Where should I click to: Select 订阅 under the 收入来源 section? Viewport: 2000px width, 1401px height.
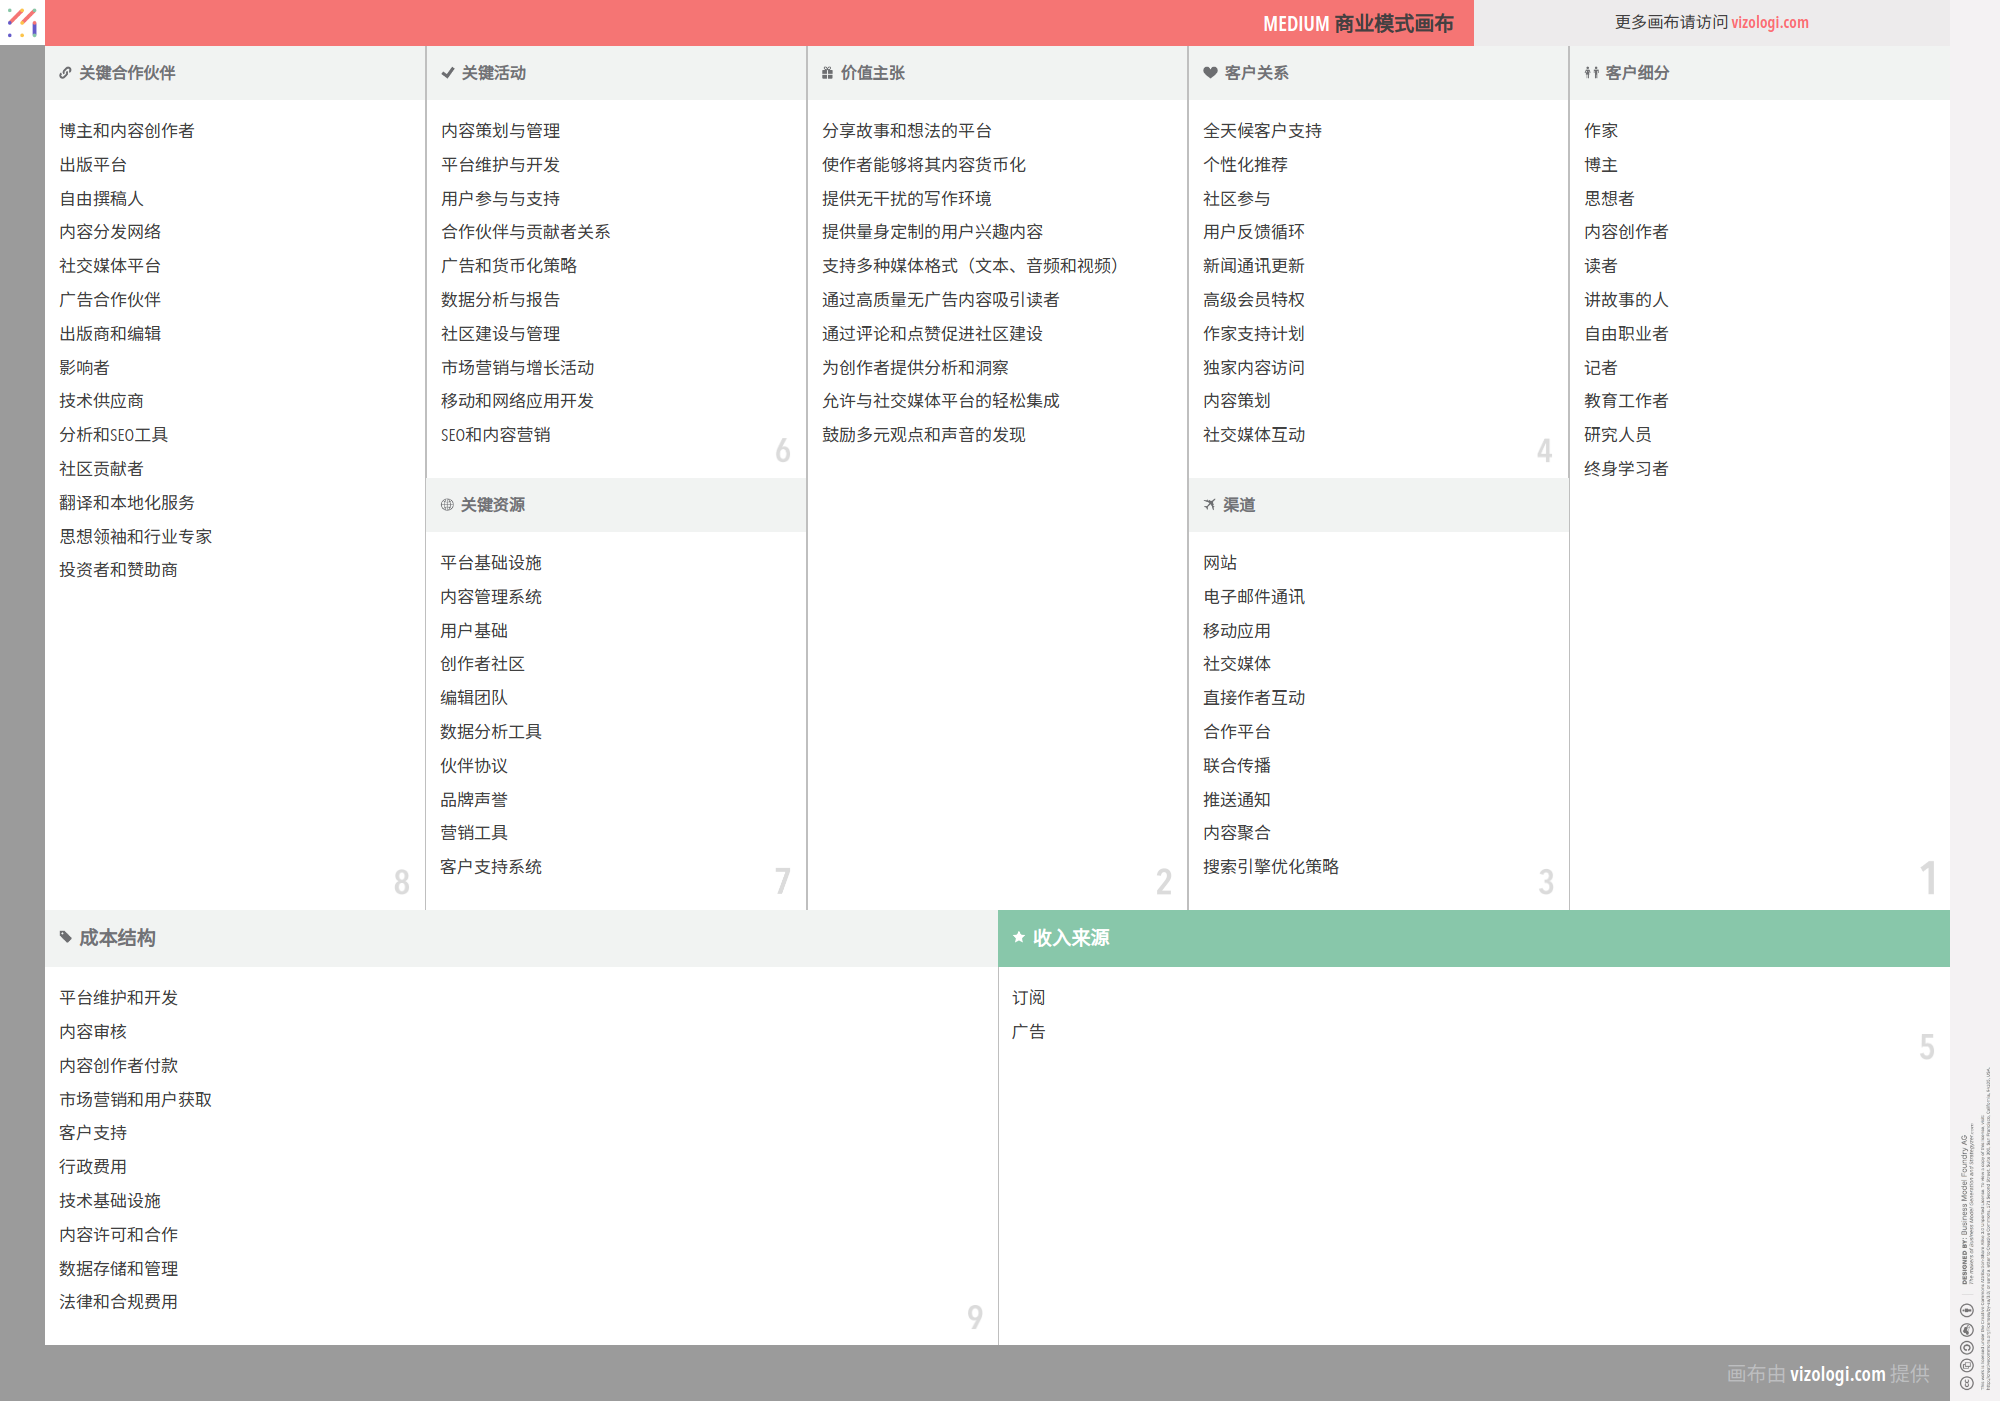point(1030,997)
